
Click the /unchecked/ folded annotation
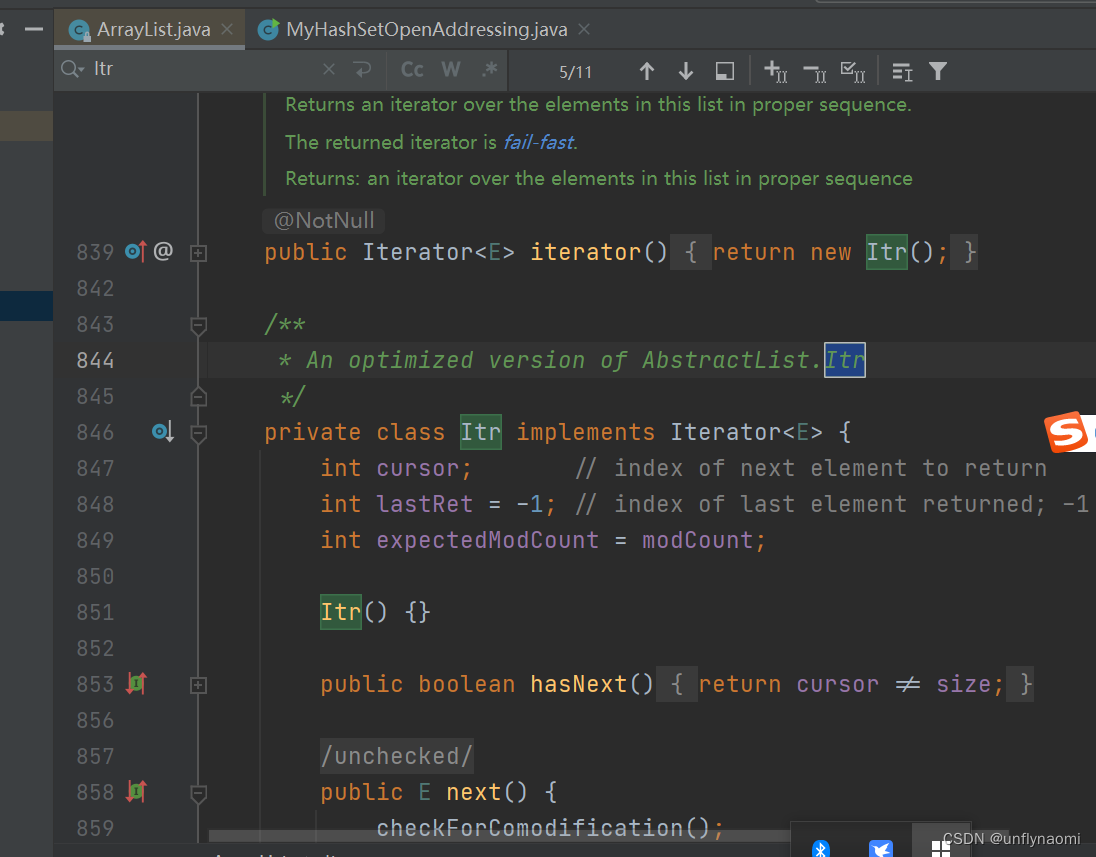(396, 756)
